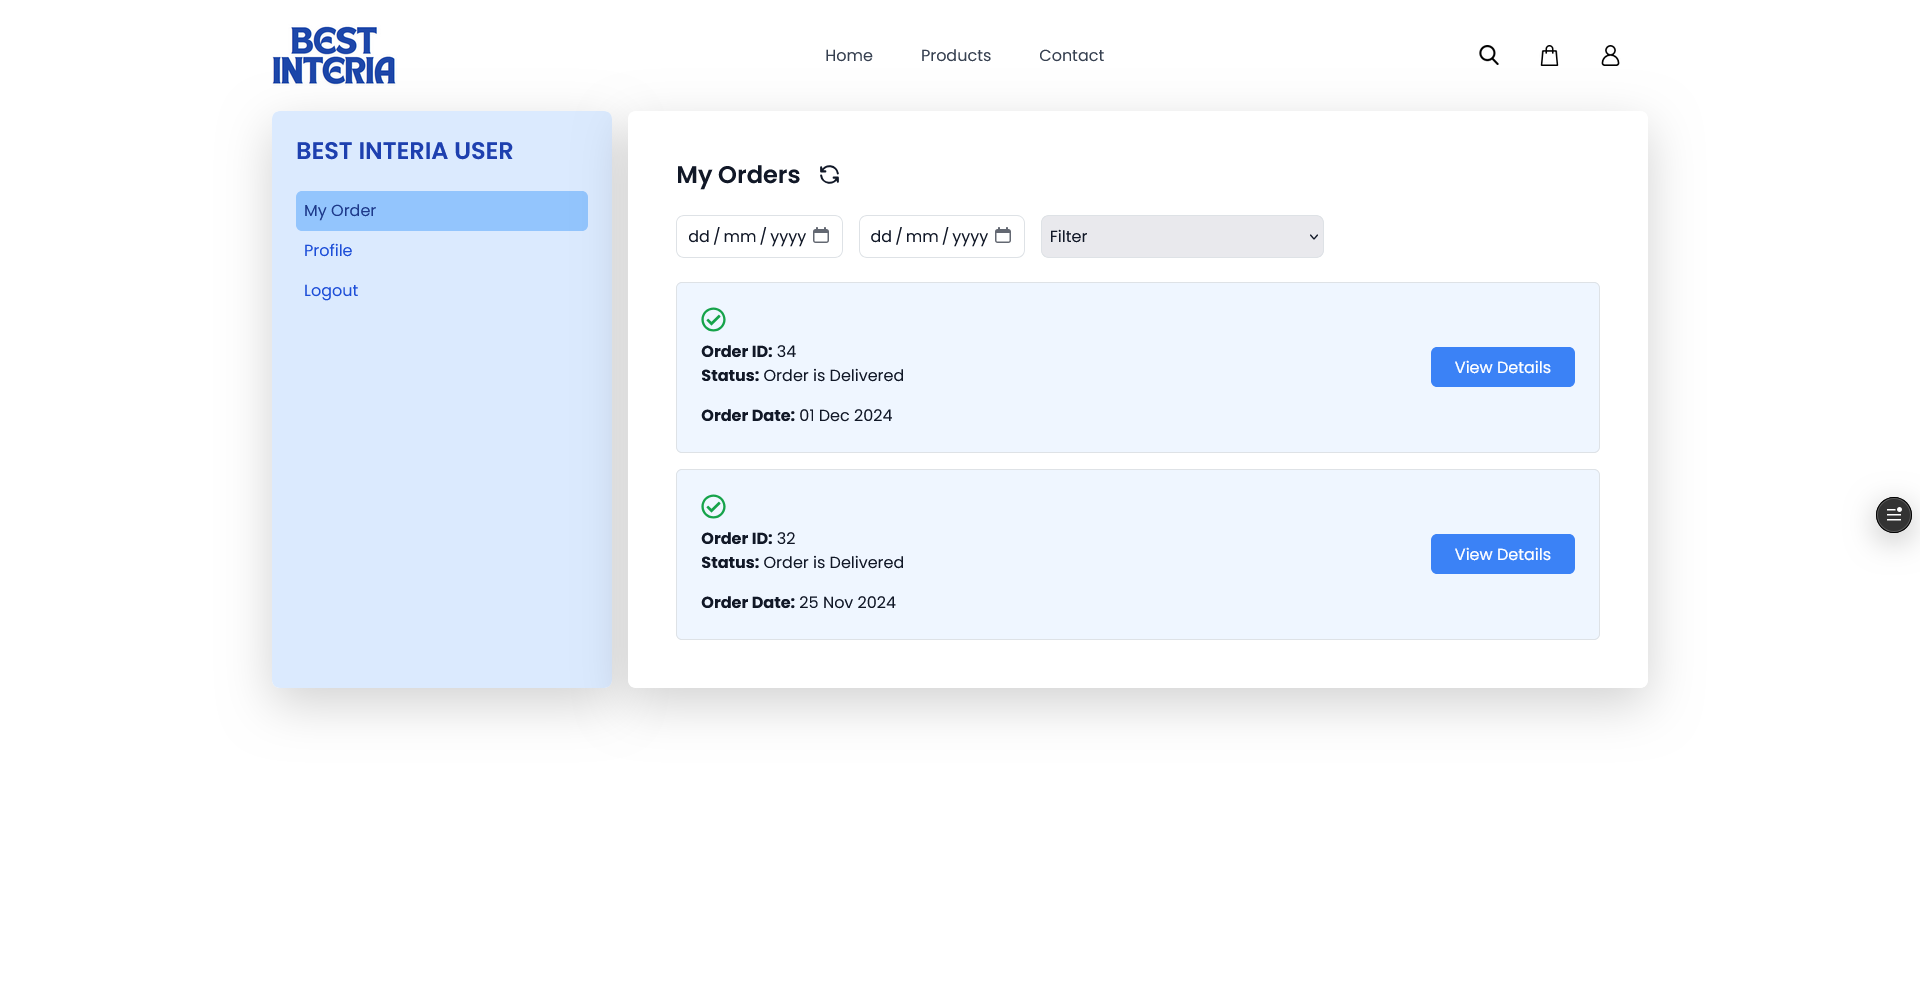This screenshot has width=1920, height=993.
Task: Click the Best Interia logo
Action: point(334,55)
